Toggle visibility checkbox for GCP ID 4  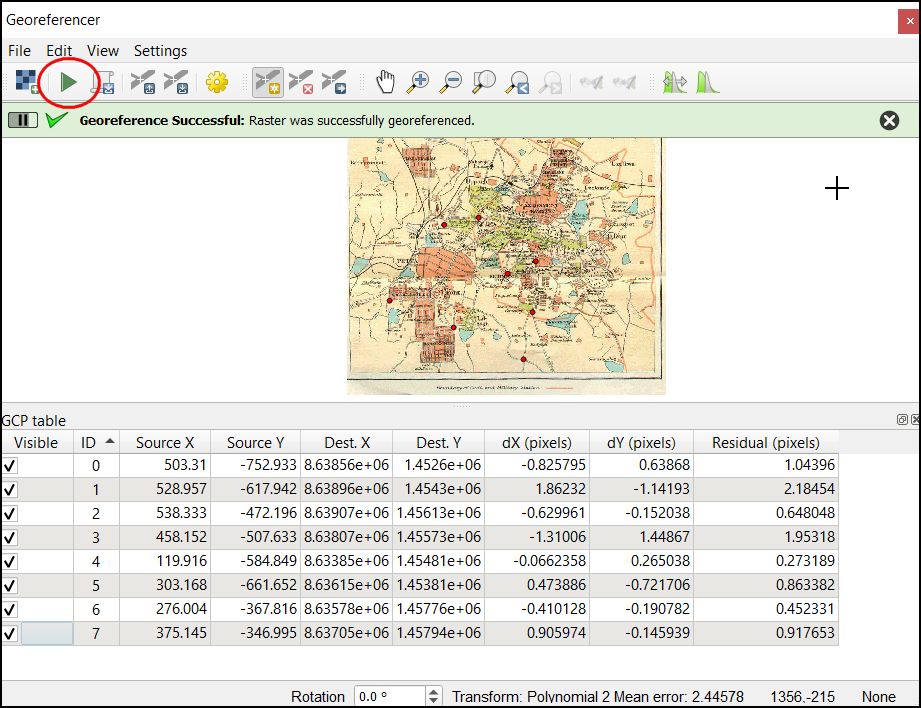click(x=10, y=562)
